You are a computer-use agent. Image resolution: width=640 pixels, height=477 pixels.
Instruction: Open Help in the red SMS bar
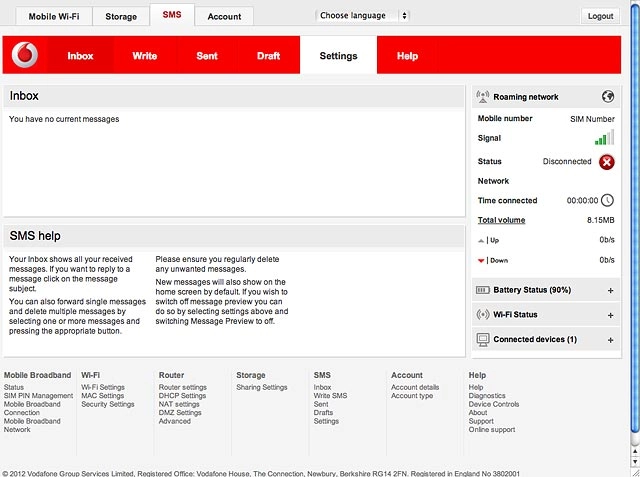click(407, 56)
